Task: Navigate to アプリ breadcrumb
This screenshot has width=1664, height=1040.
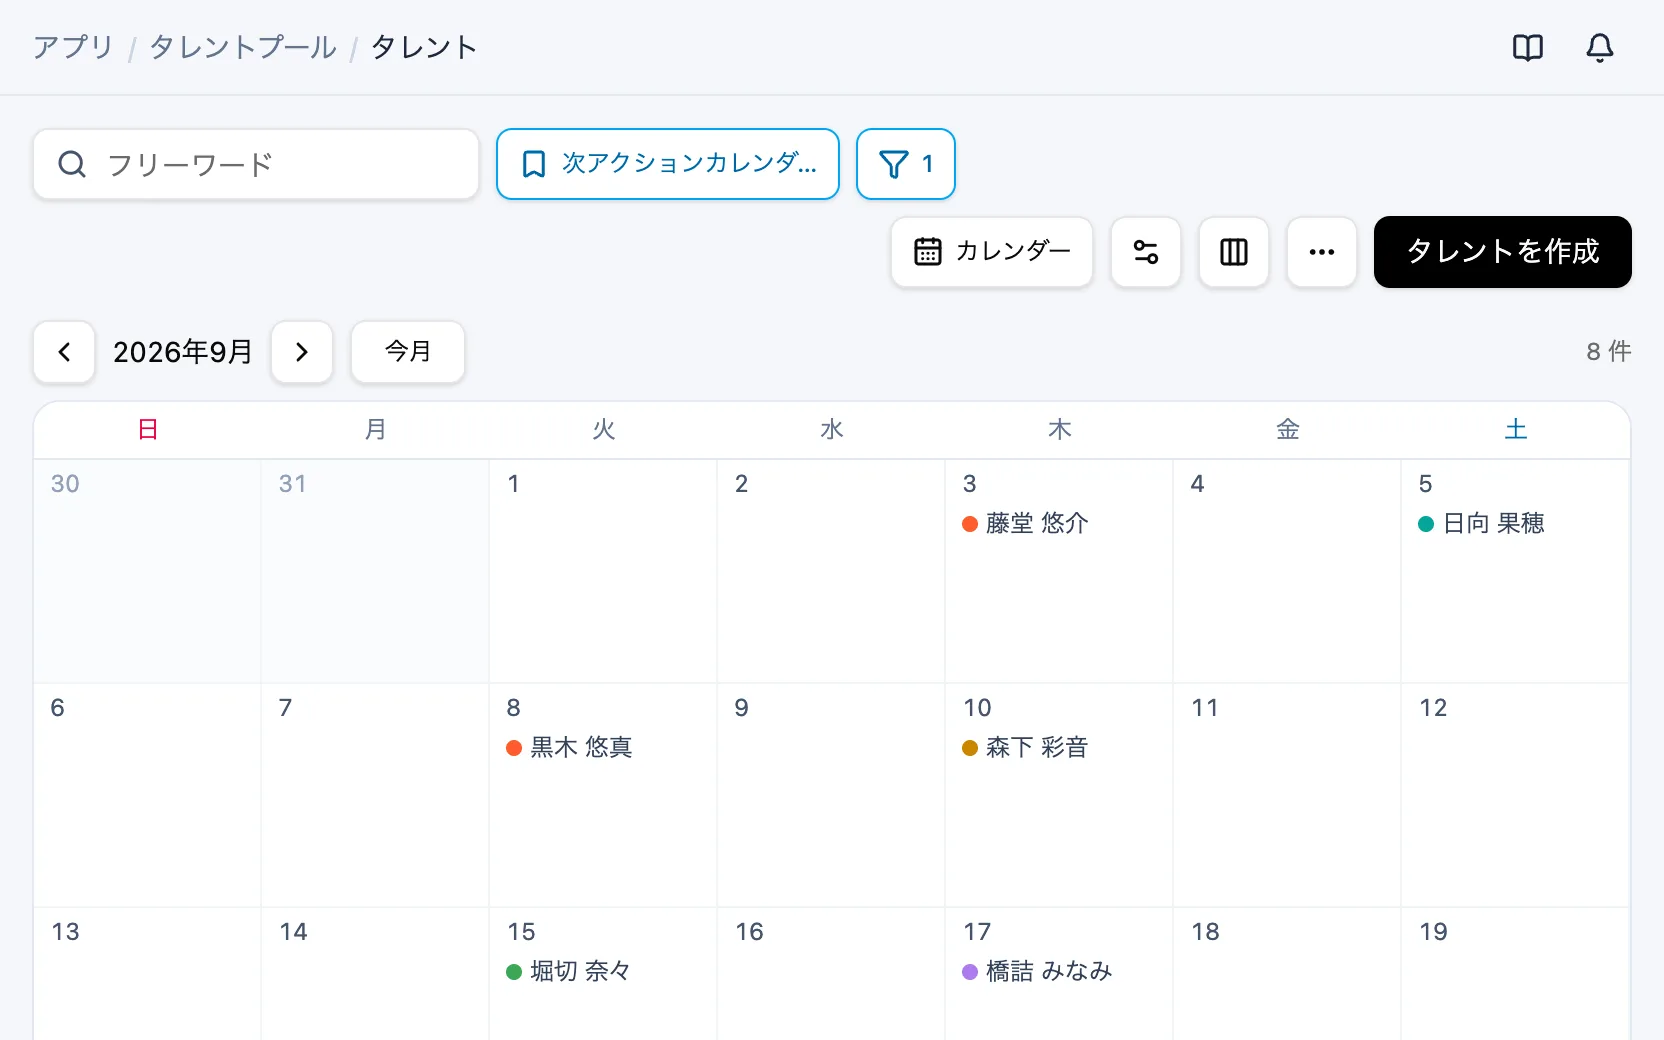Action: 73,47
